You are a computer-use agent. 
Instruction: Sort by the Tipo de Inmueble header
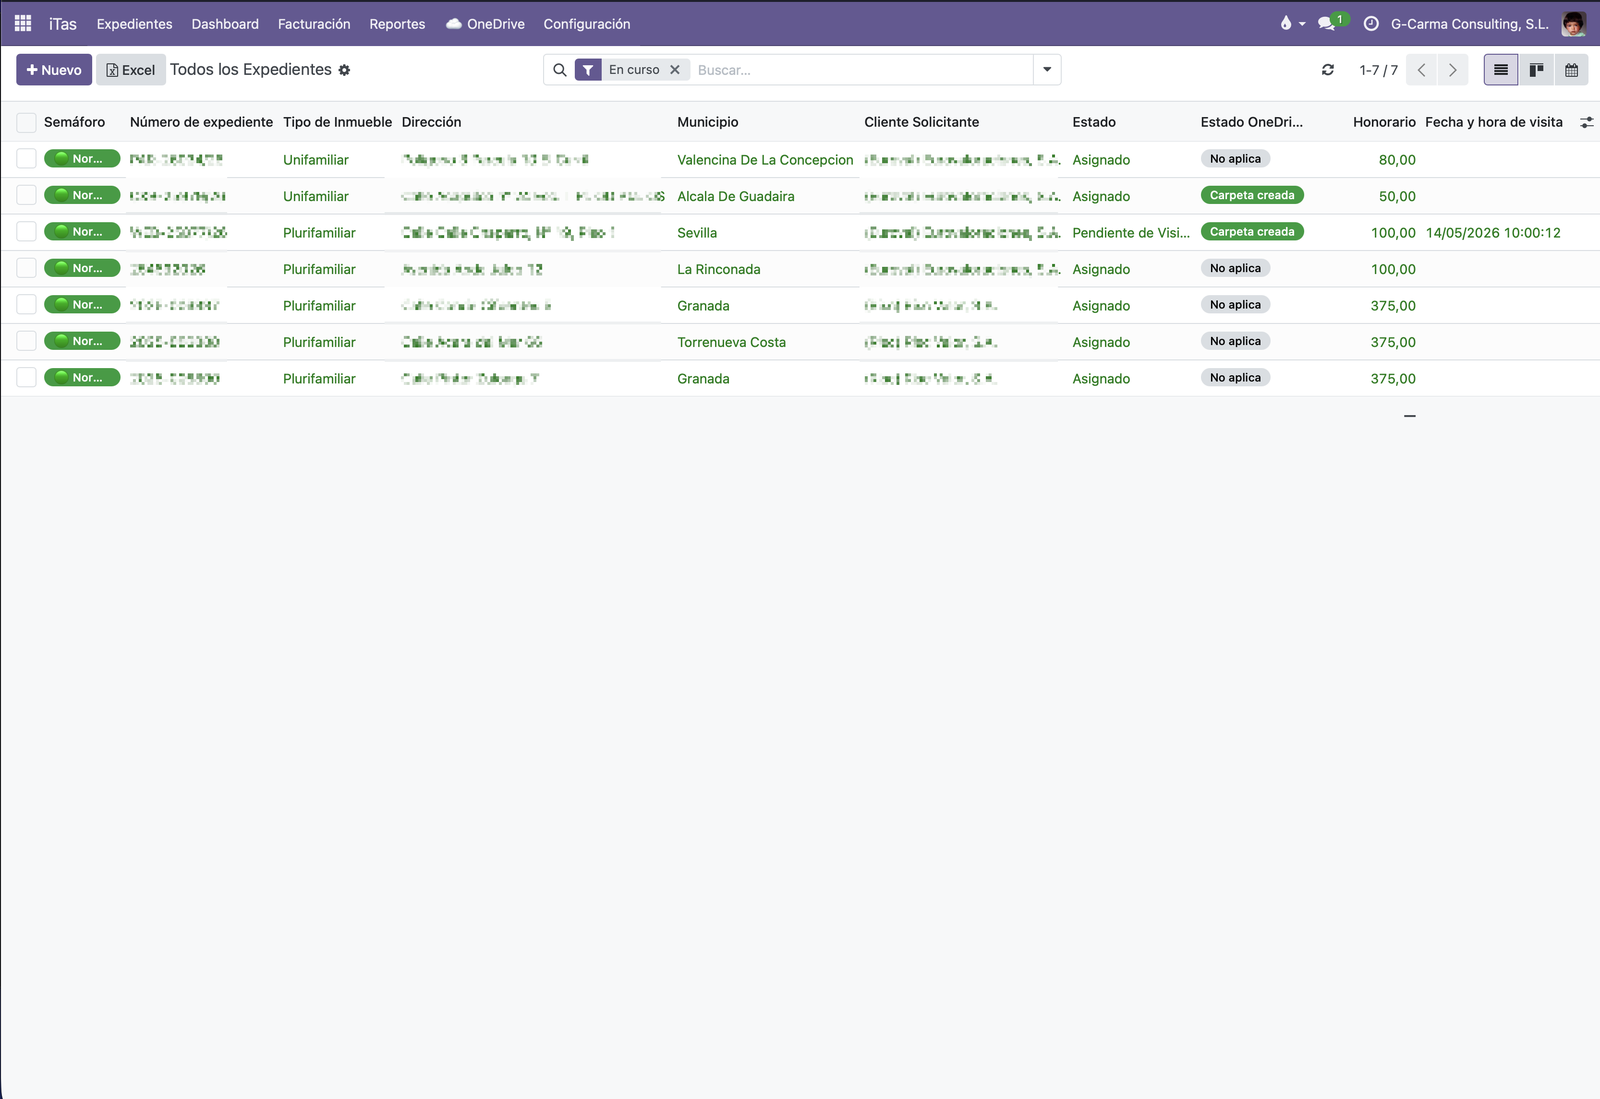[x=337, y=122]
